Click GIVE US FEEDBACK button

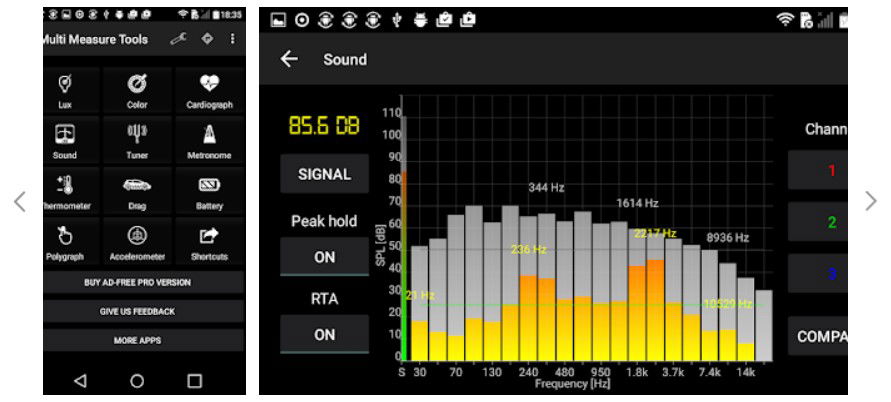pyautogui.click(x=138, y=311)
